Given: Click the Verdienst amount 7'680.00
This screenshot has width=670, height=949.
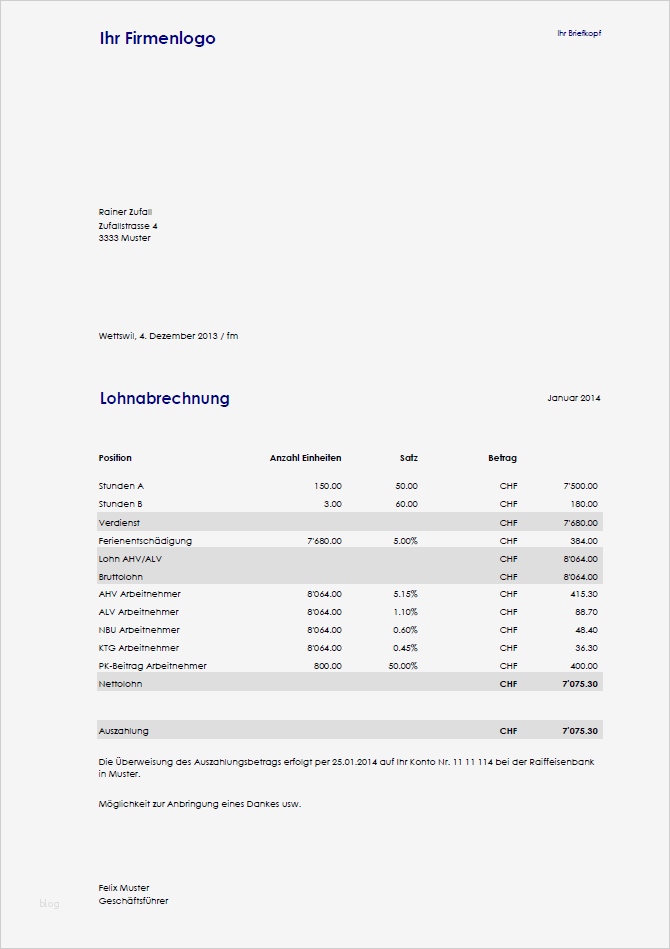Looking at the screenshot, I should pos(580,523).
